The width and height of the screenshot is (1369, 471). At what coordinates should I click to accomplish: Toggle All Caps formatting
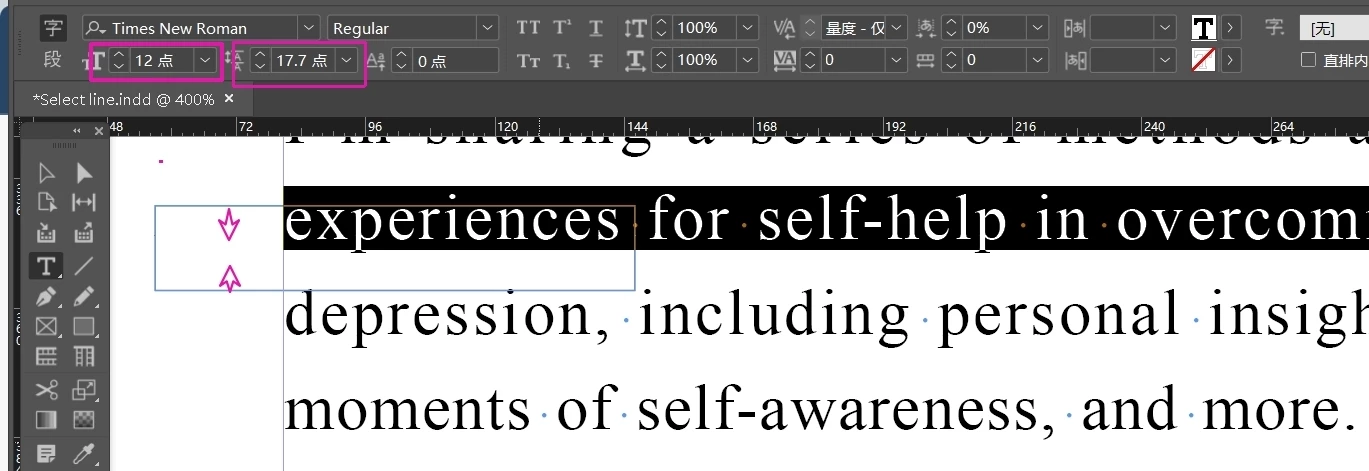click(x=528, y=28)
